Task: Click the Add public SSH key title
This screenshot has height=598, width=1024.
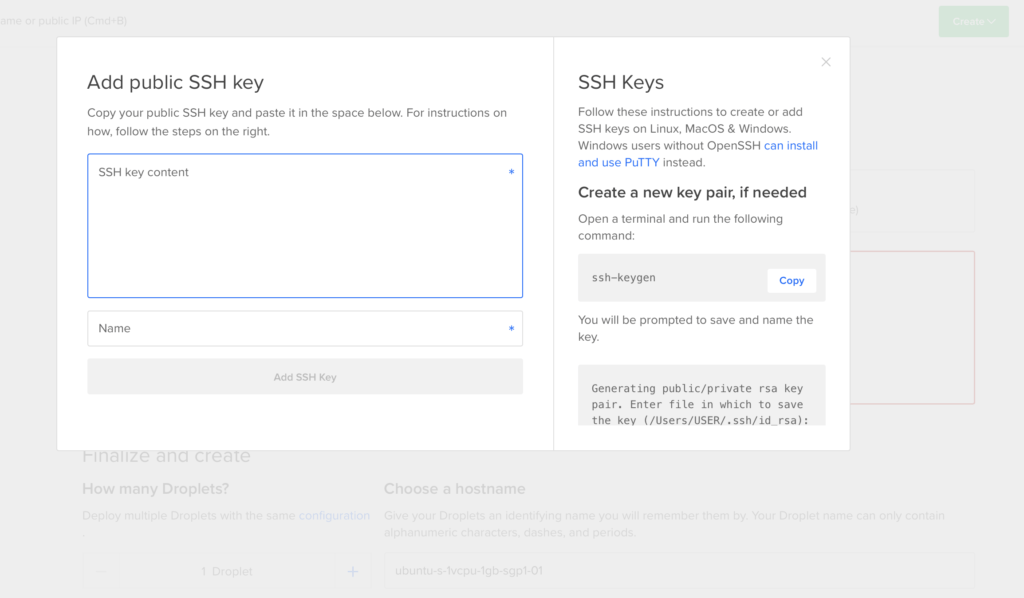Action: [x=175, y=83]
